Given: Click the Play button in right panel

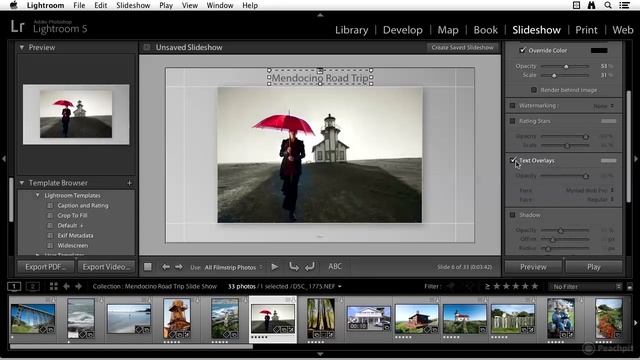Looking at the screenshot, I should pyautogui.click(x=593, y=267).
